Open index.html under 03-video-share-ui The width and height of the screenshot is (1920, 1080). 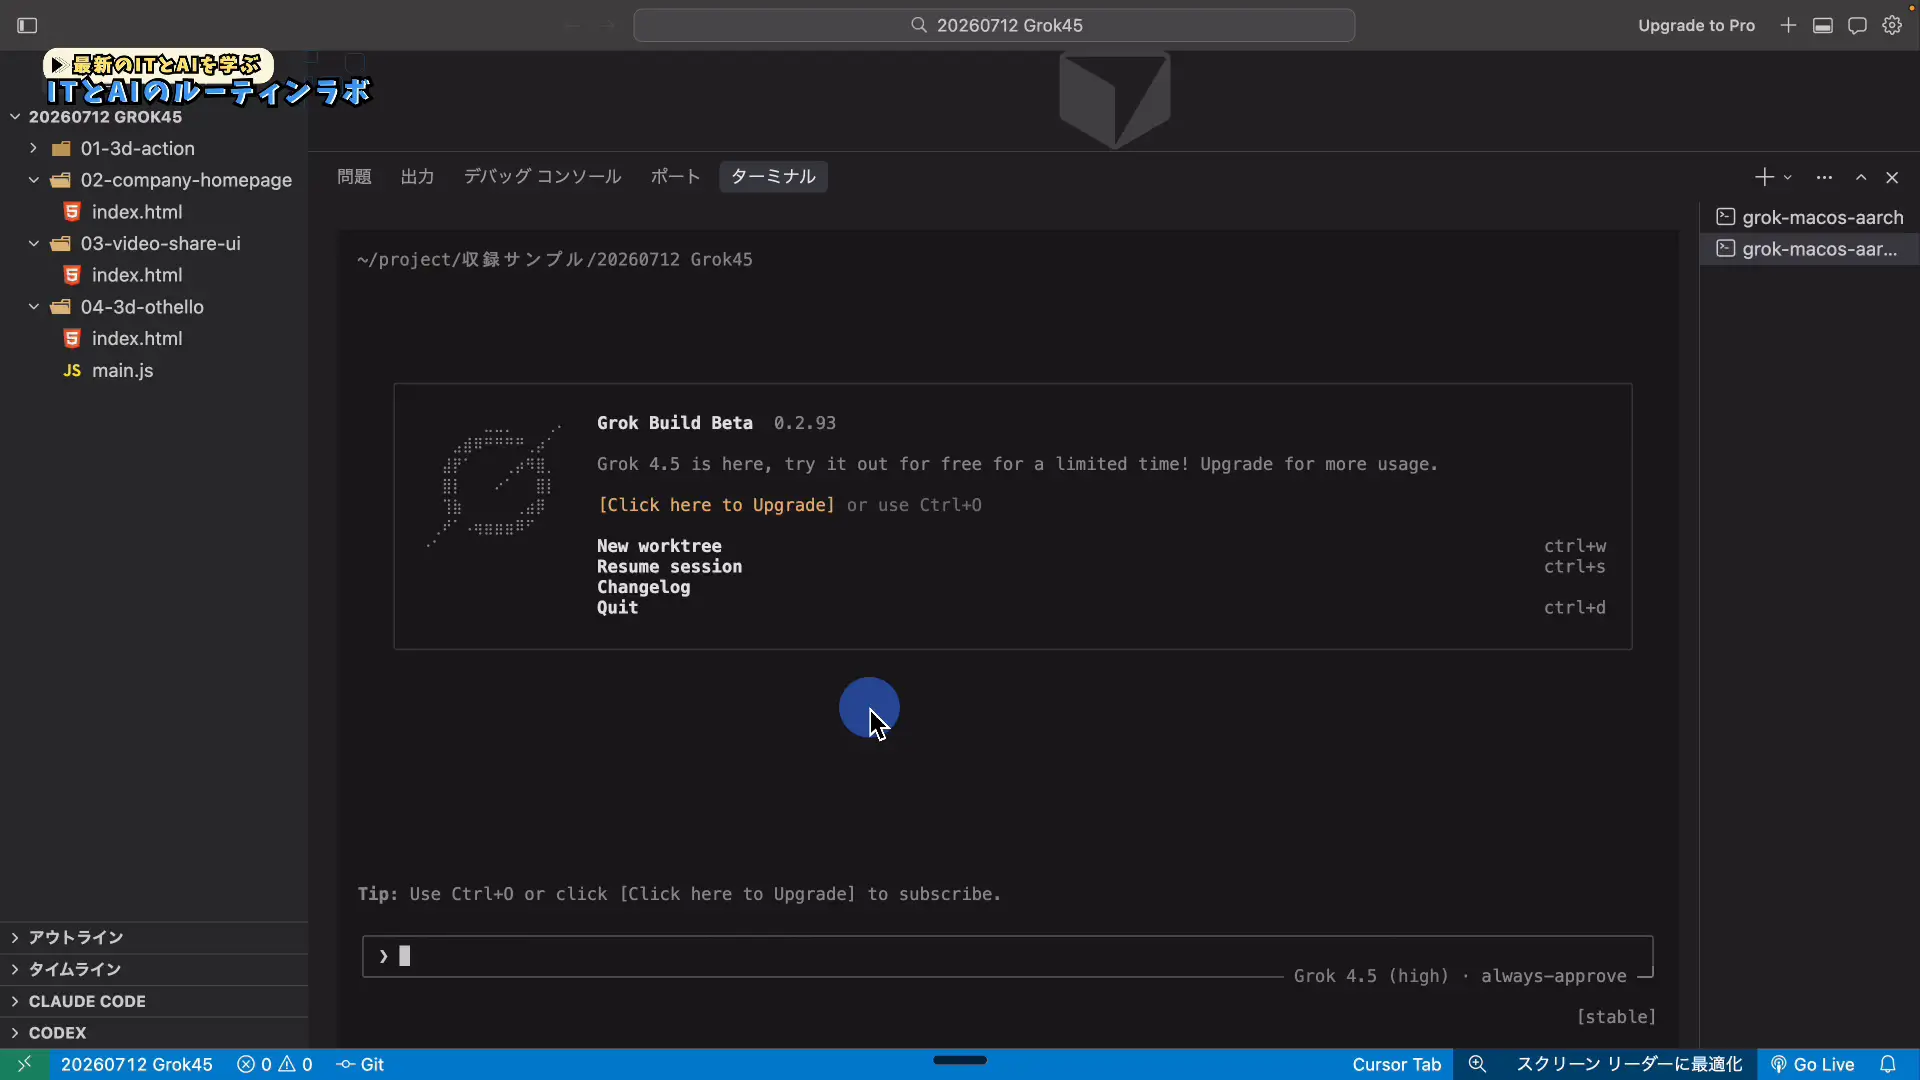tap(154, 275)
